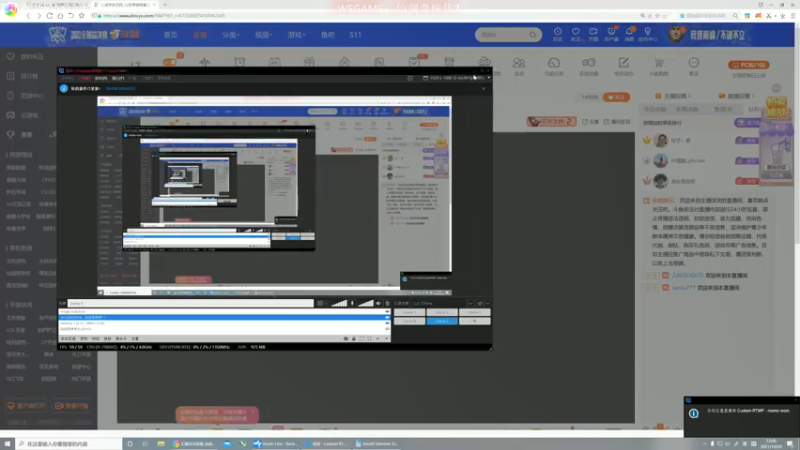The image size is (800, 450).
Task: Toggle visibility eye of third source row
Action: click(x=387, y=323)
